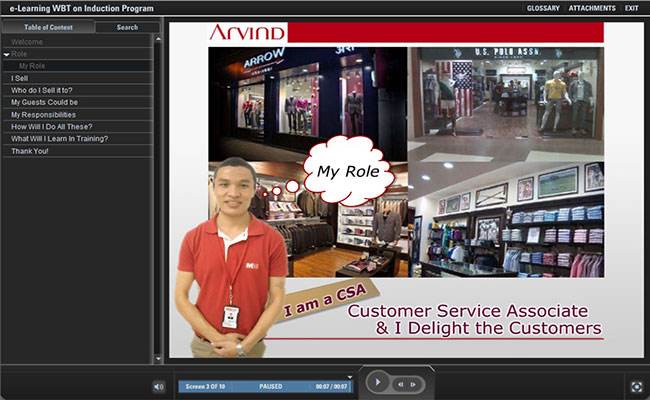Click the My Role thought bubble
Screen dimensions: 650x400
point(348,170)
